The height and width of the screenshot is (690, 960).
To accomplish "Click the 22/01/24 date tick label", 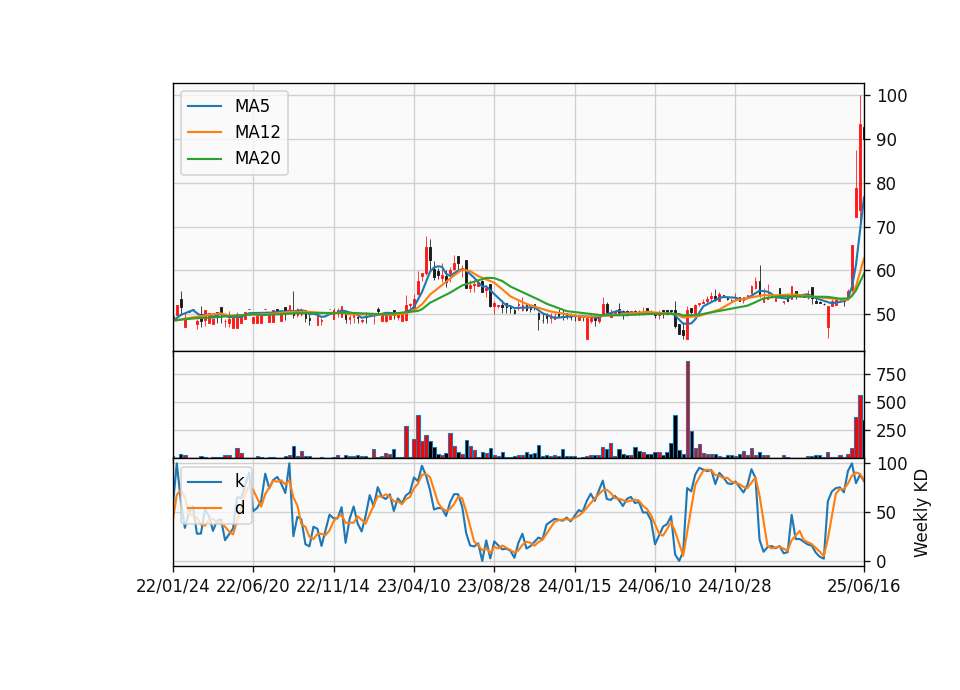I will pyautogui.click(x=173, y=587).
